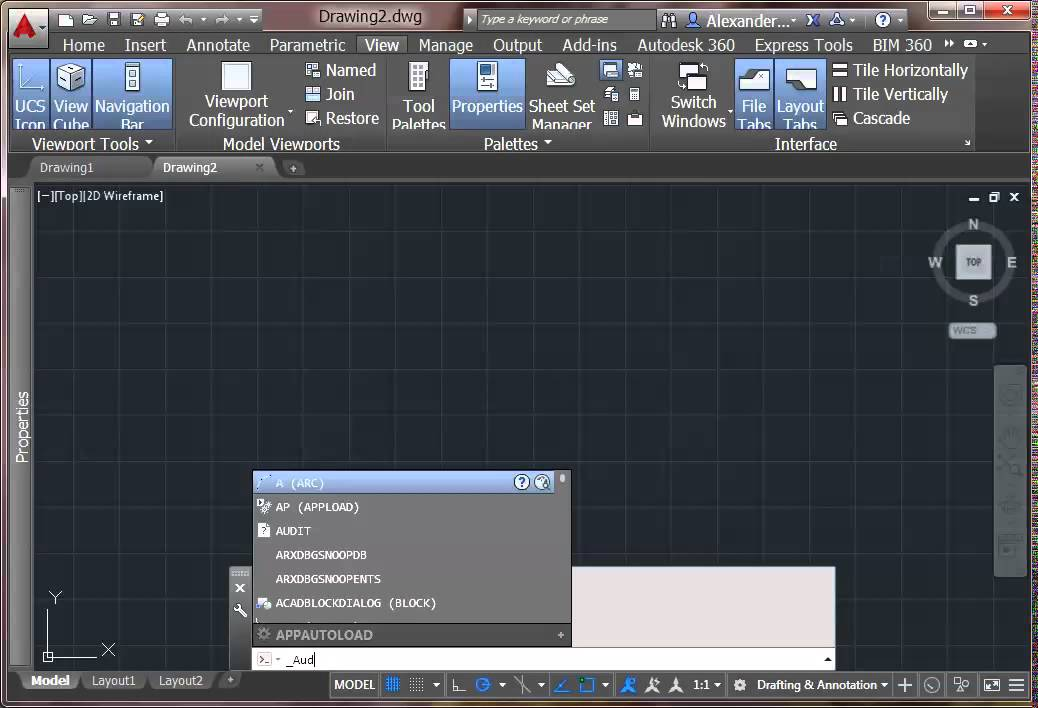Open the WCS coordinate system dropdown
The height and width of the screenshot is (708, 1038).
click(x=972, y=330)
